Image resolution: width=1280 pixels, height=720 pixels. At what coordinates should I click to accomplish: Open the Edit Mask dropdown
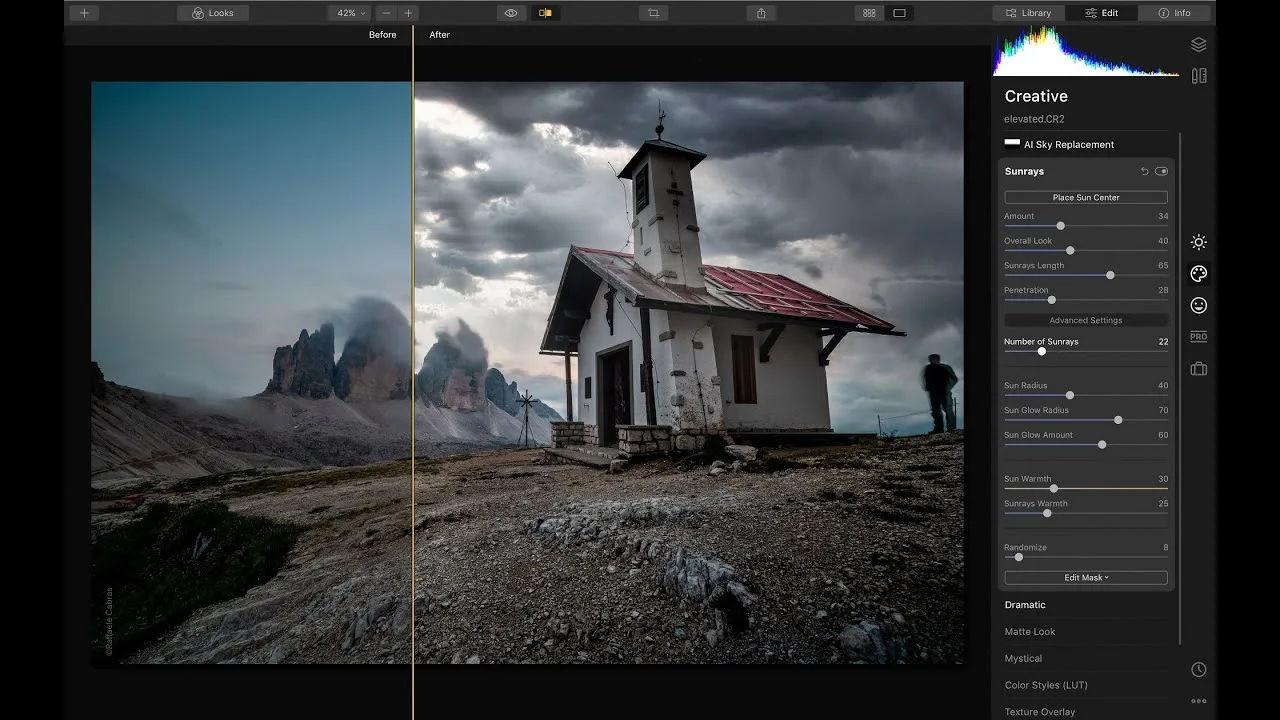click(1086, 578)
